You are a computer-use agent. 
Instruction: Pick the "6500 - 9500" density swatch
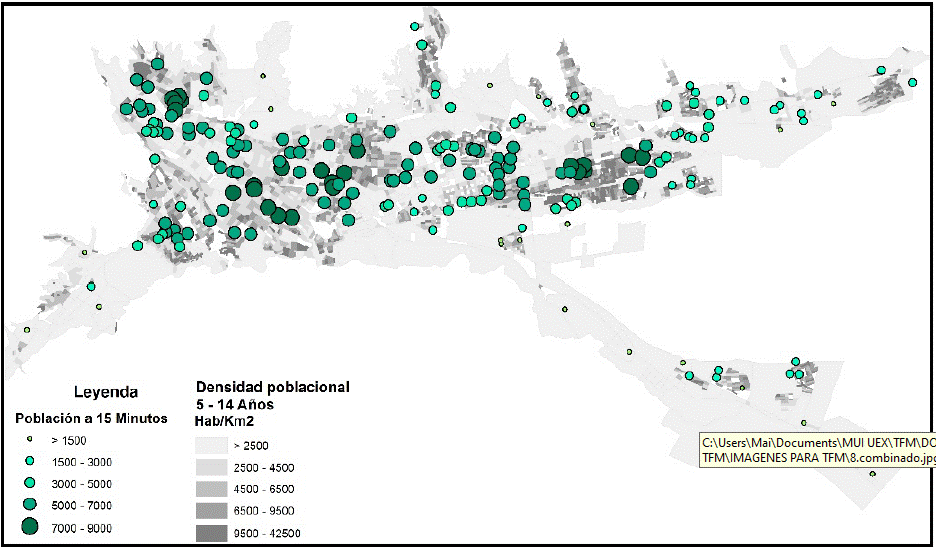tap(210, 511)
